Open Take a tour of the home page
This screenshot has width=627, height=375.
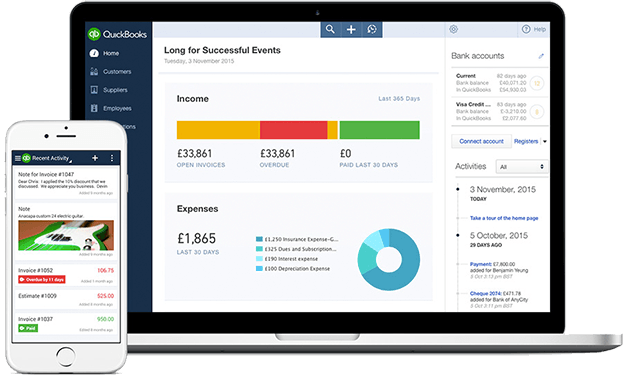[504, 218]
